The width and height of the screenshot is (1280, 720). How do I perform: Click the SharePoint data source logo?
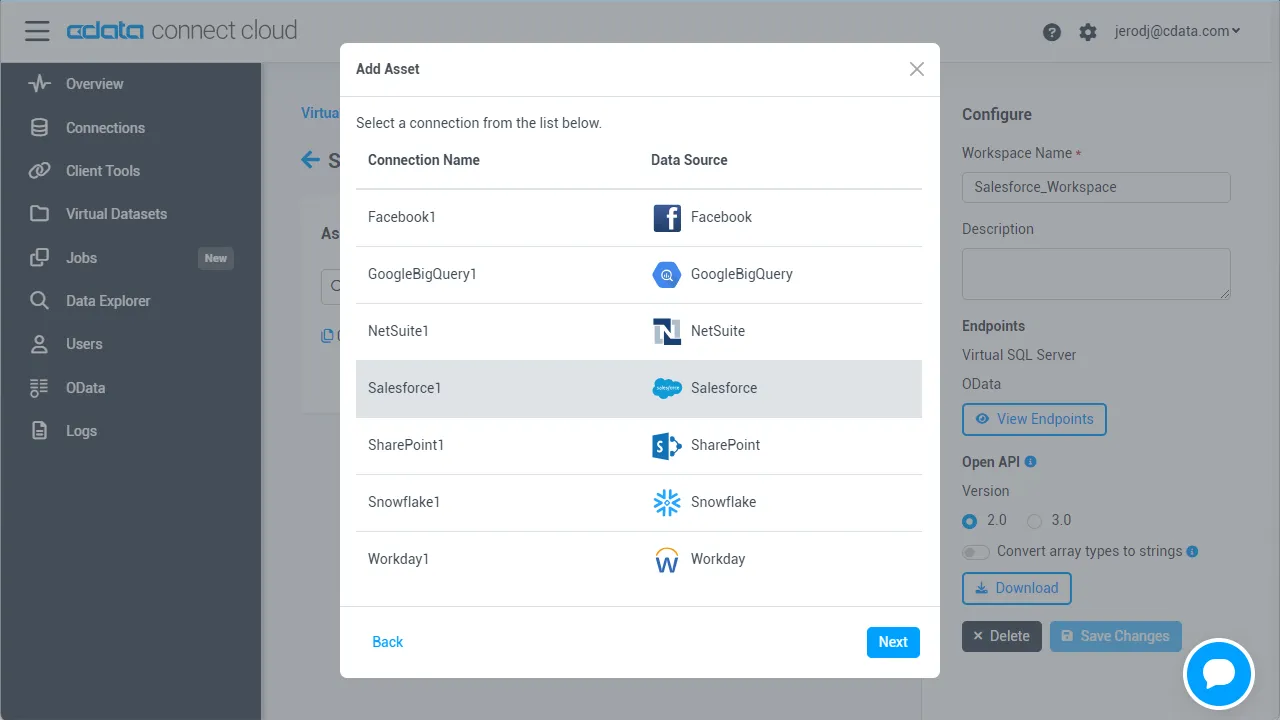[667, 445]
